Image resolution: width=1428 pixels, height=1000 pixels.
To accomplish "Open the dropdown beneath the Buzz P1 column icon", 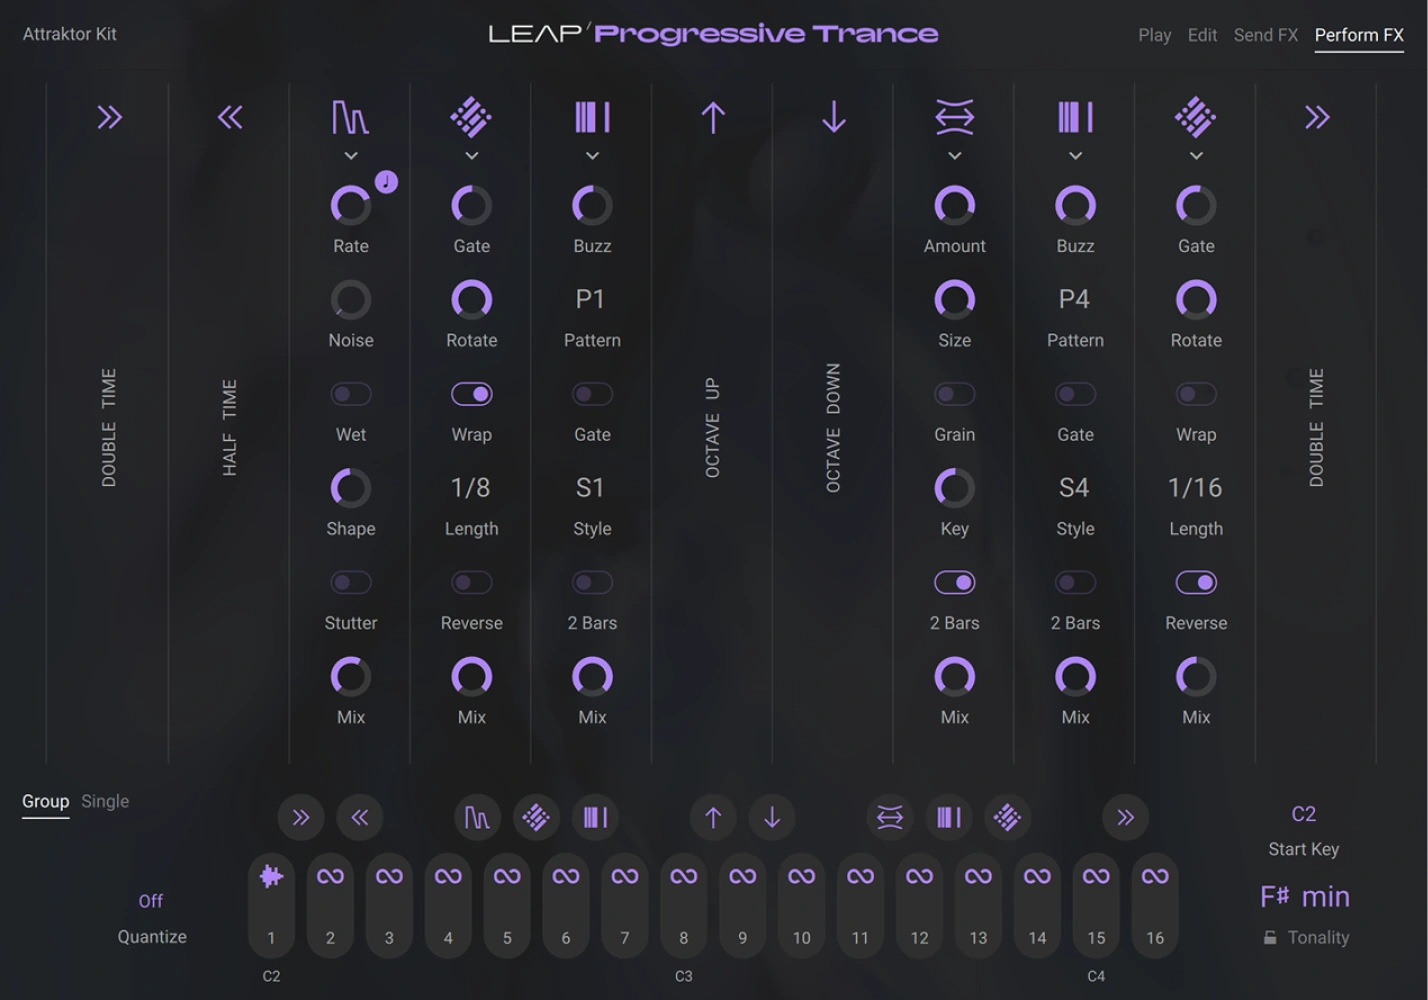I will (x=591, y=156).
